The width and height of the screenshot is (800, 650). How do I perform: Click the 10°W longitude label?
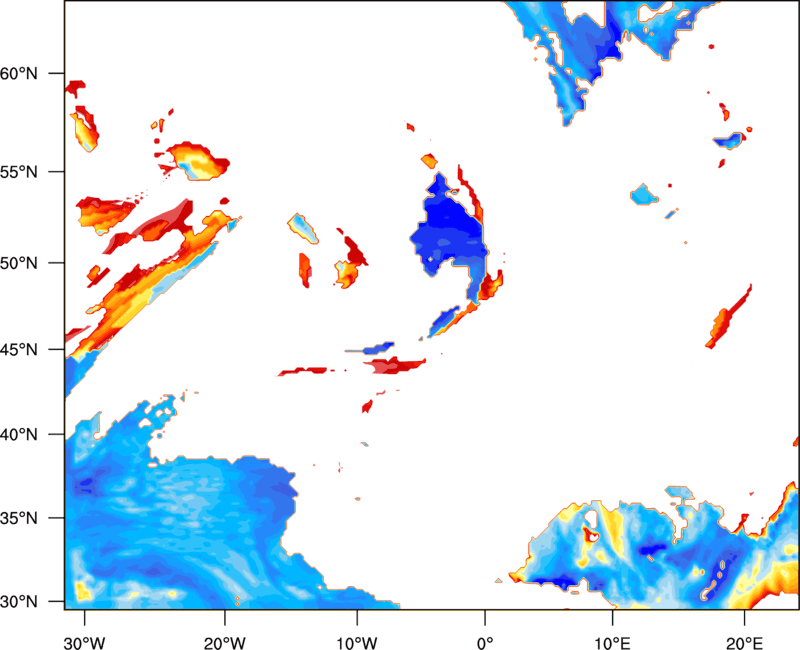coord(357,643)
